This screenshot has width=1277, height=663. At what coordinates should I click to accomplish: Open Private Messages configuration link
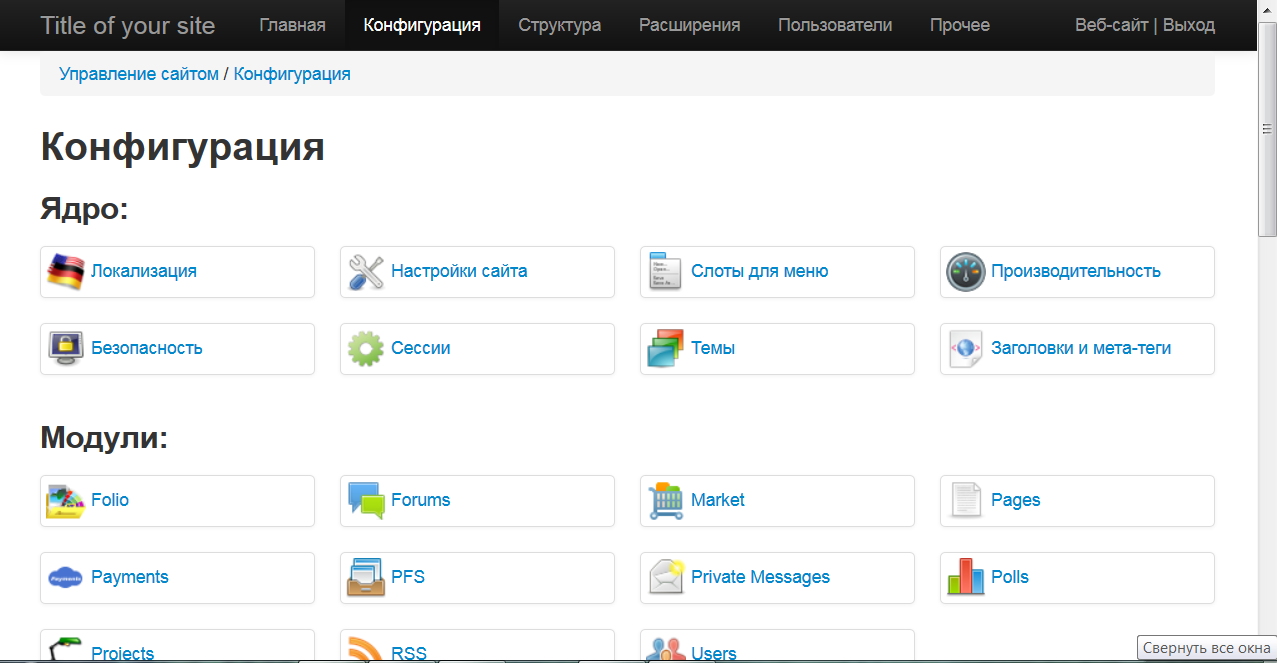(x=761, y=577)
